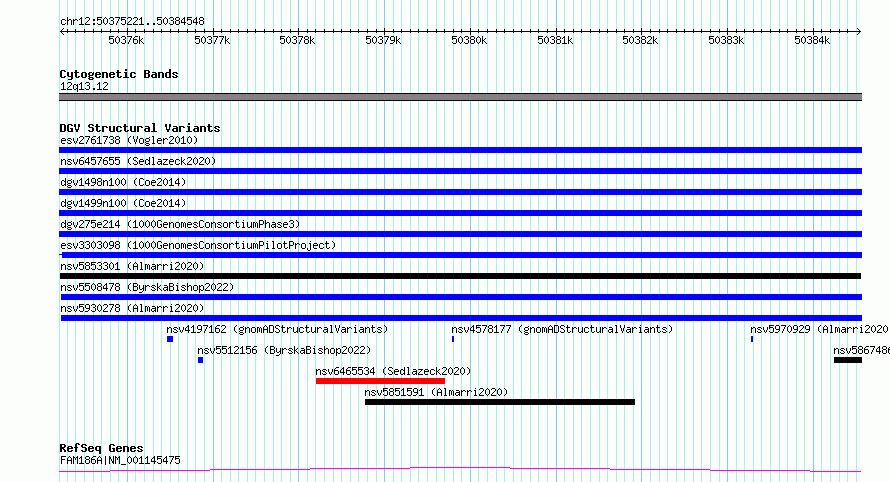
Task: Click the nsv6465534 (Sedlazeck2020) label
Action: [x=393, y=371]
